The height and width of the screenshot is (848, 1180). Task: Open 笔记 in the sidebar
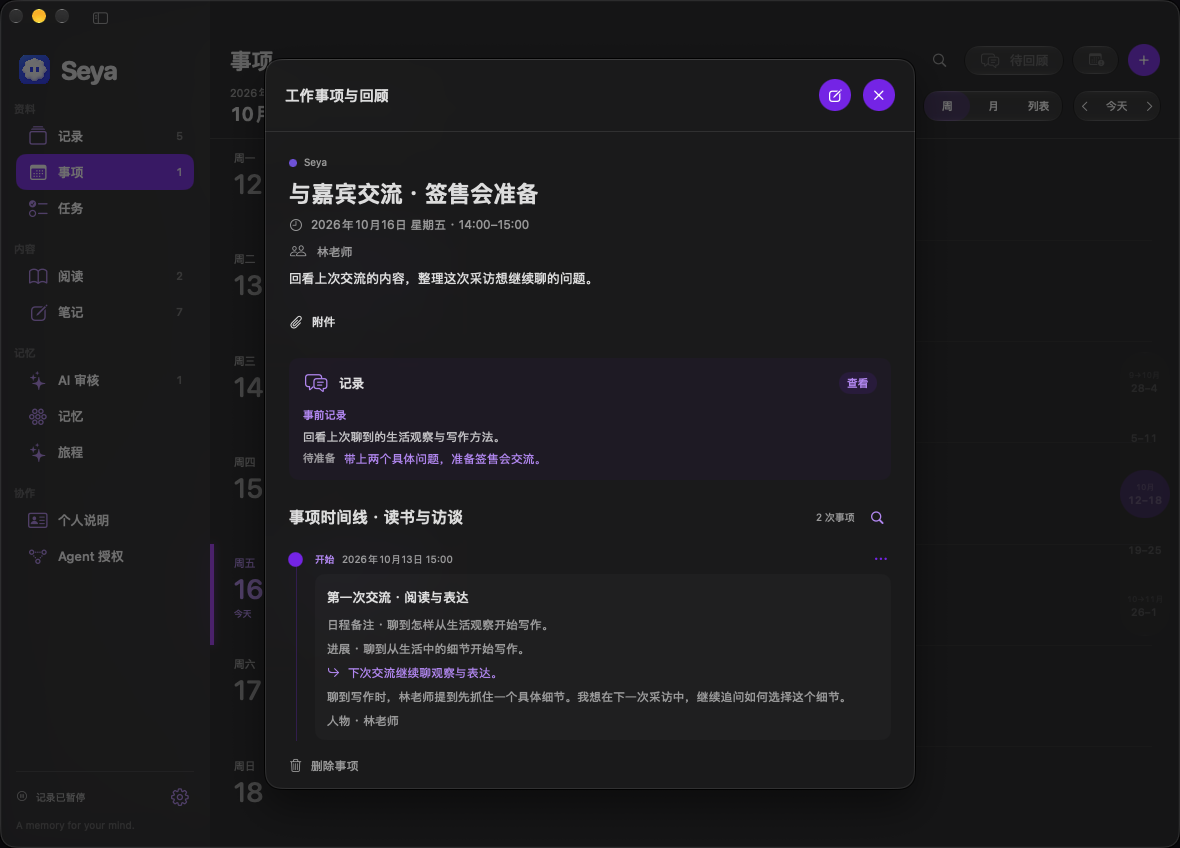click(105, 312)
